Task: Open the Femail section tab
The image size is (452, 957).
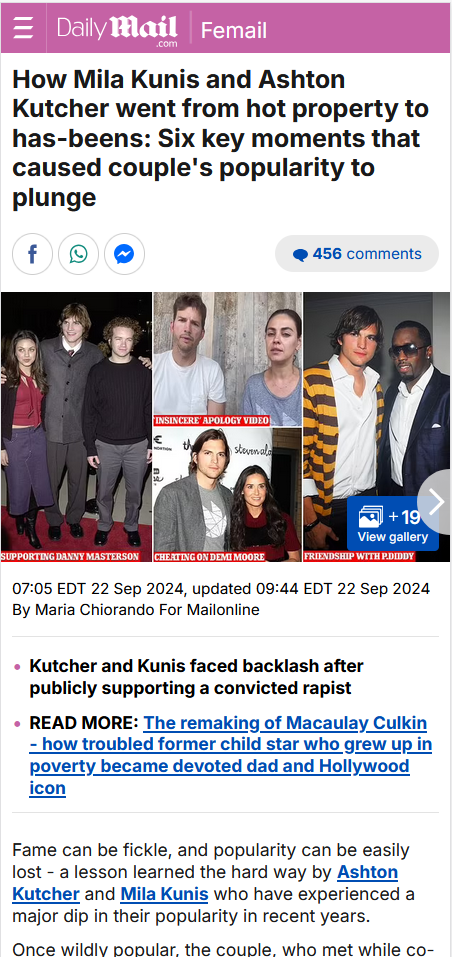Action: click(x=234, y=30)
